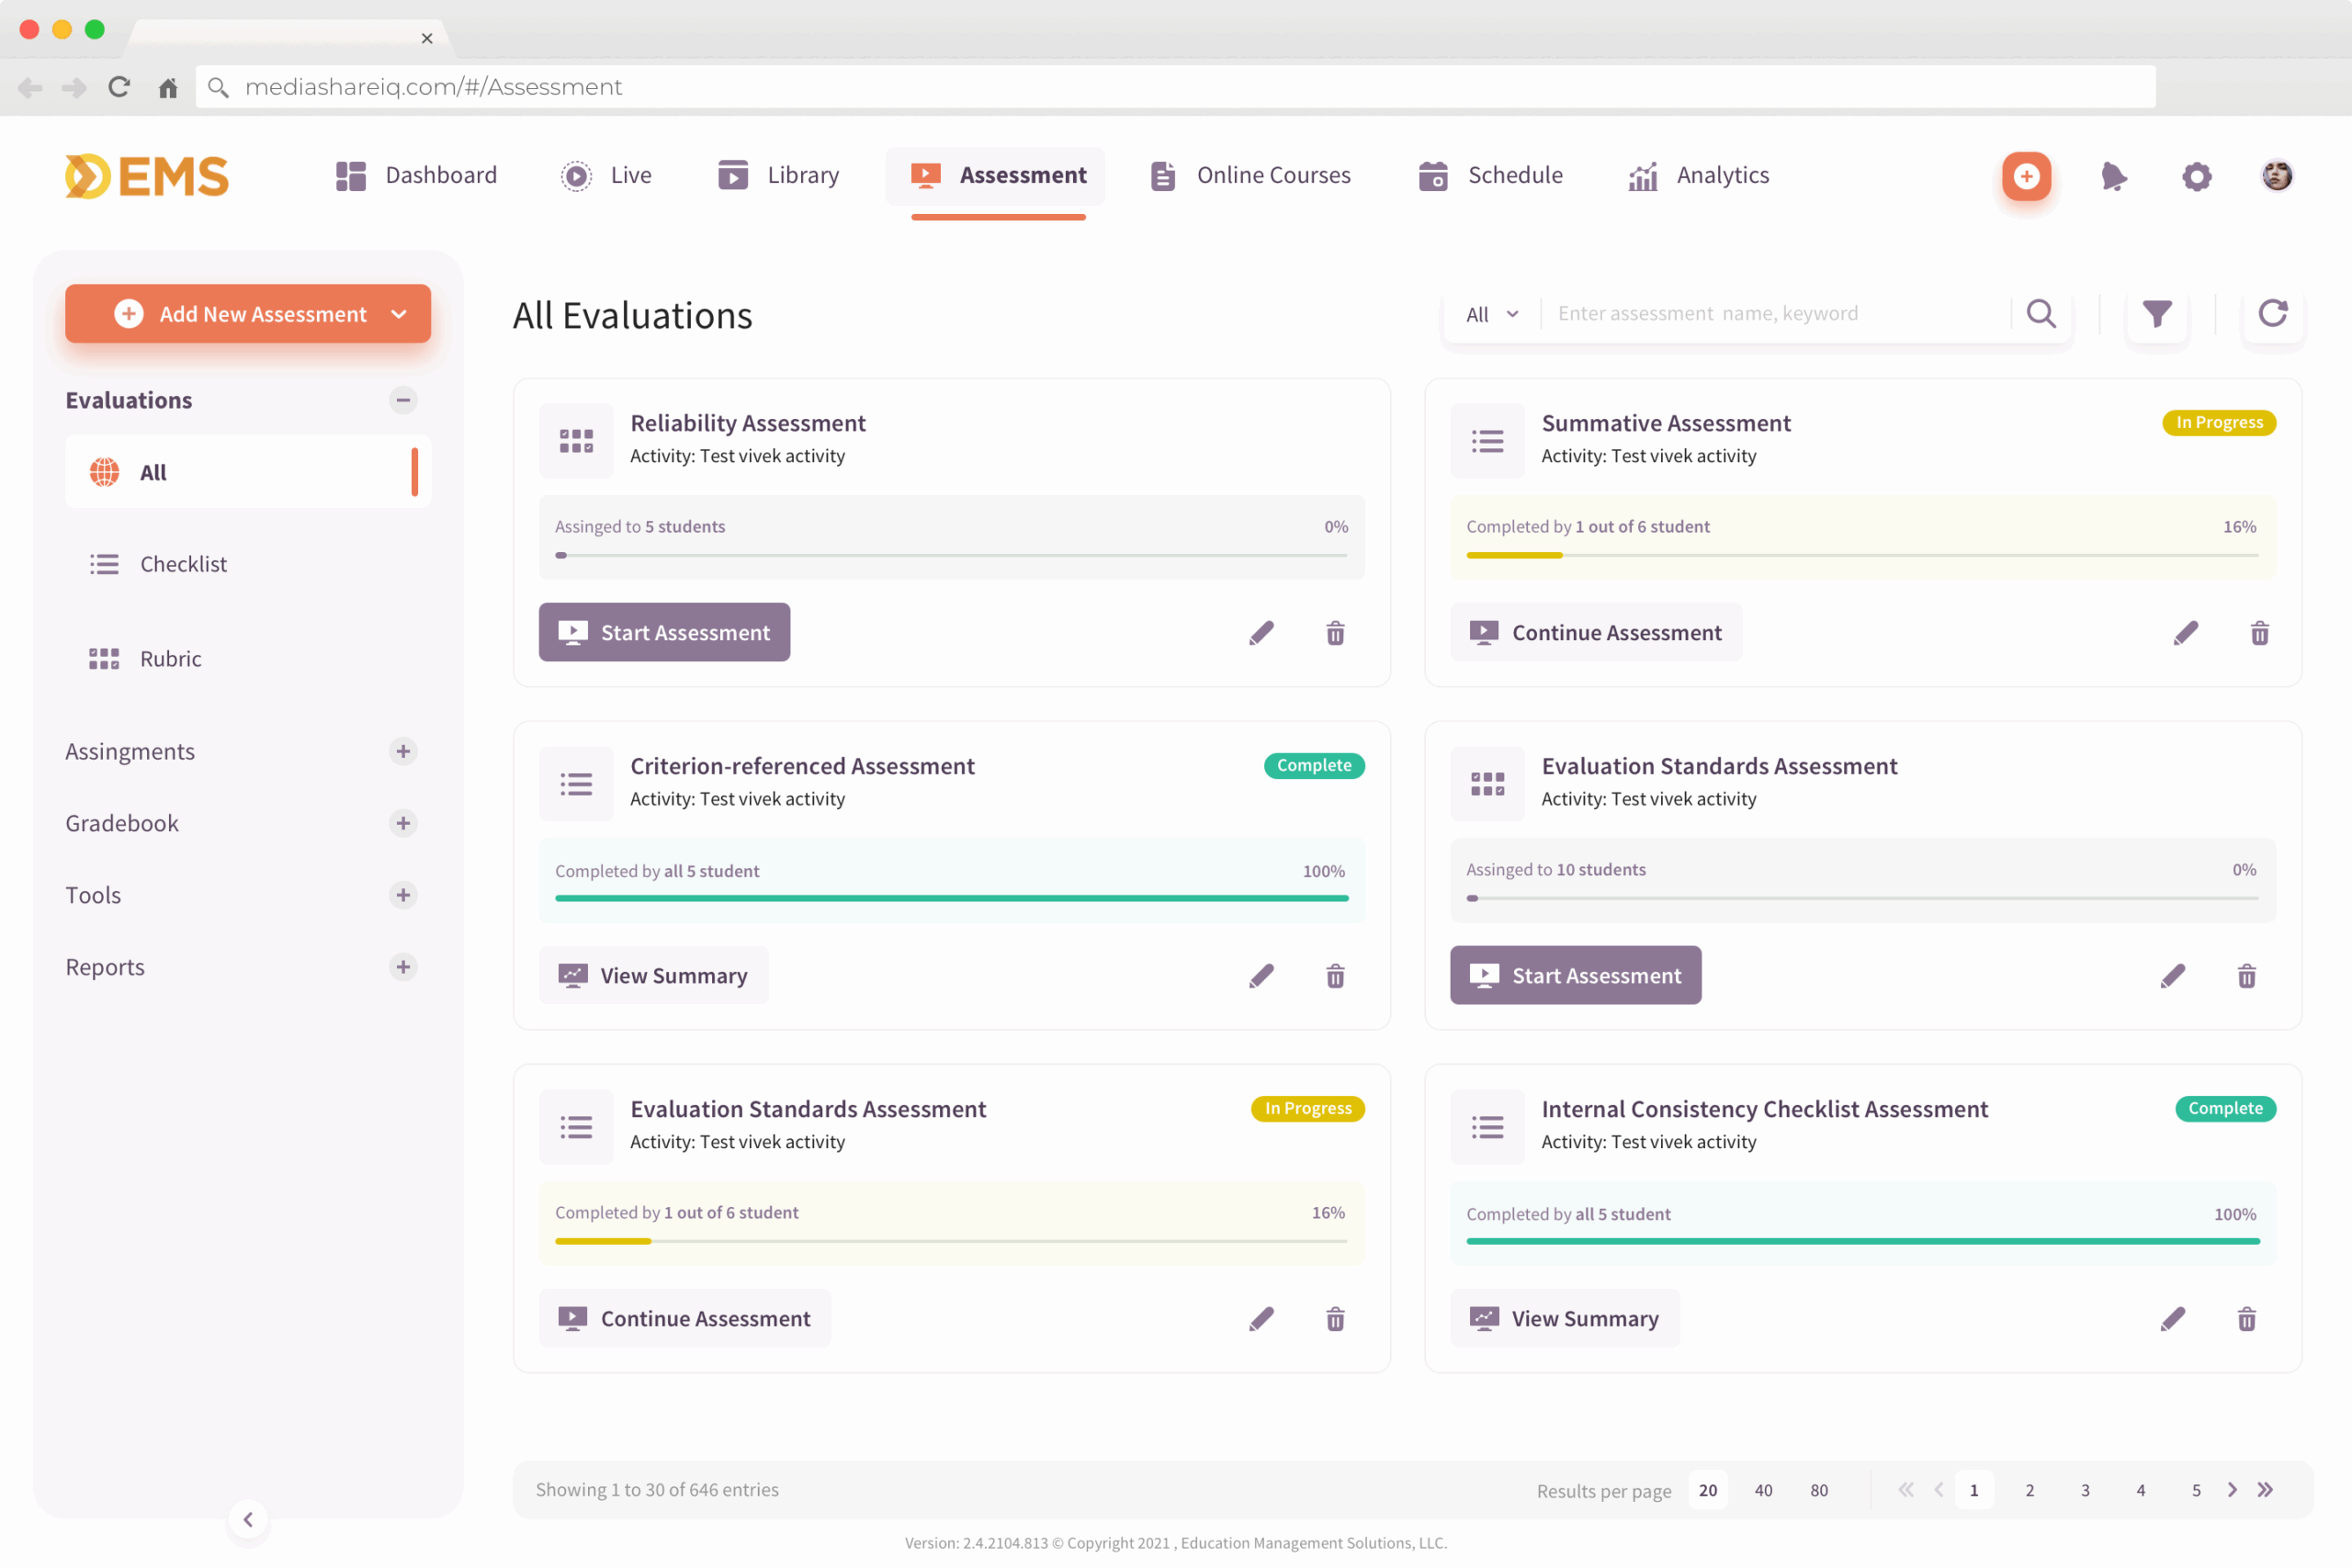This screenshot has height=1568, width=2352.
Task: Click the filter funnel icon
Action: [2156, 314]
